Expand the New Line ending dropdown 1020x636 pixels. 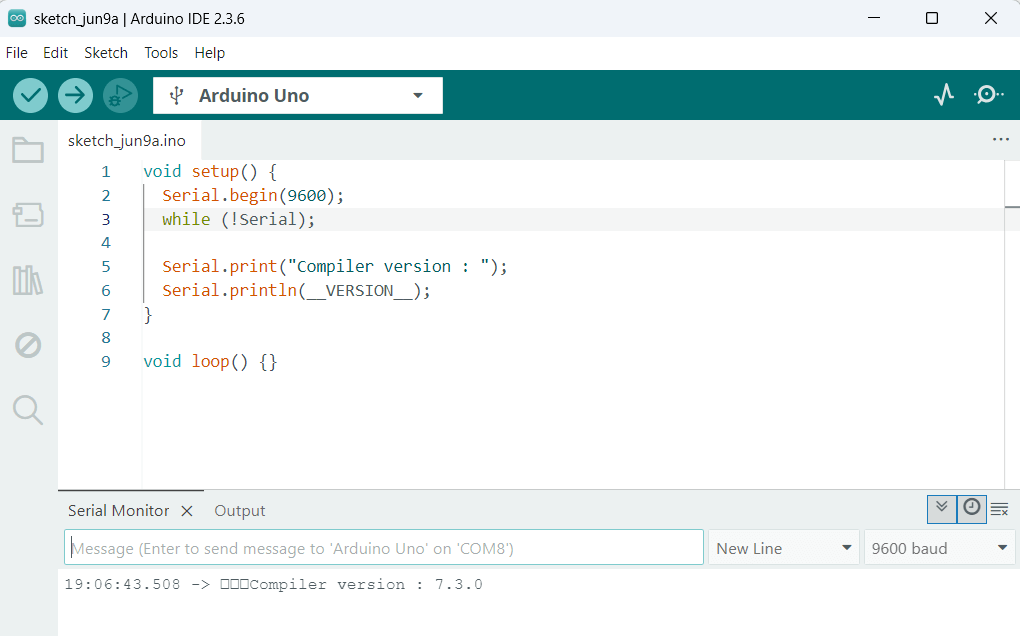tap(784, 548)
